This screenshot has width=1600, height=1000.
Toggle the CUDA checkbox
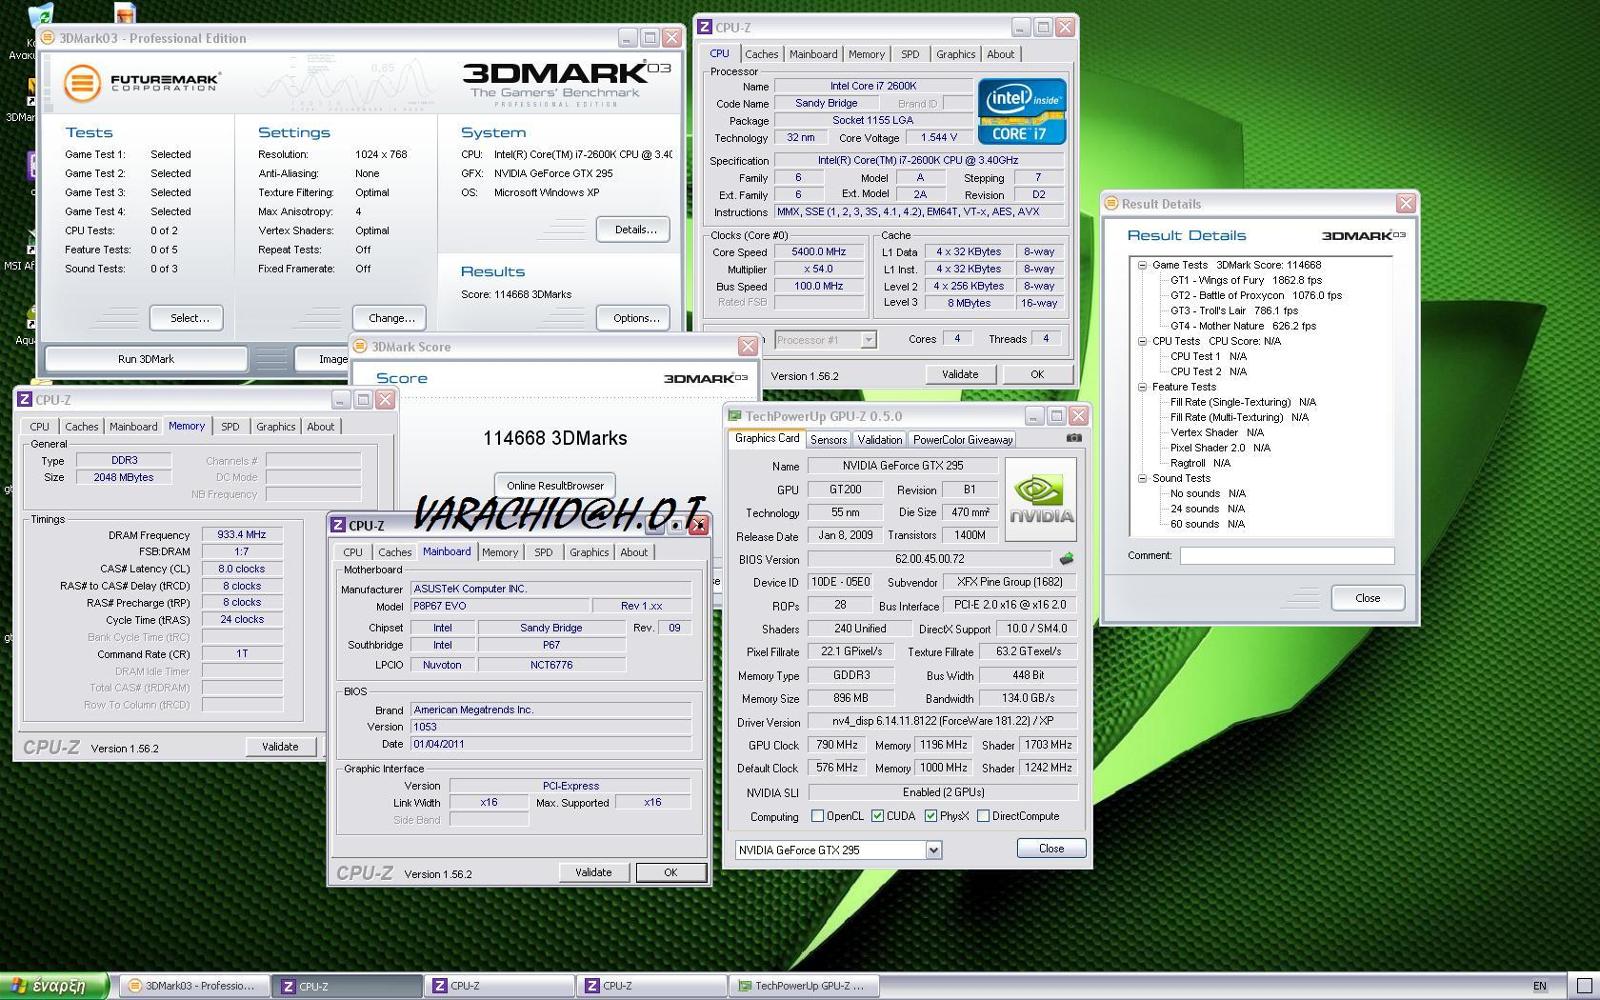877,816
